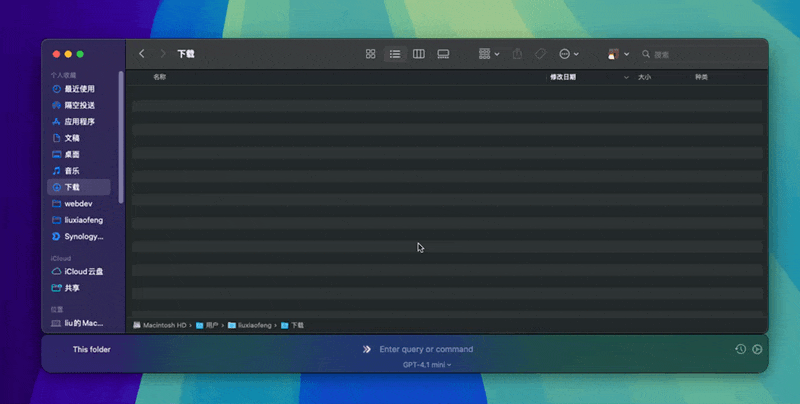Click the double-chevron prompt icon

click(x=367, y=349)
